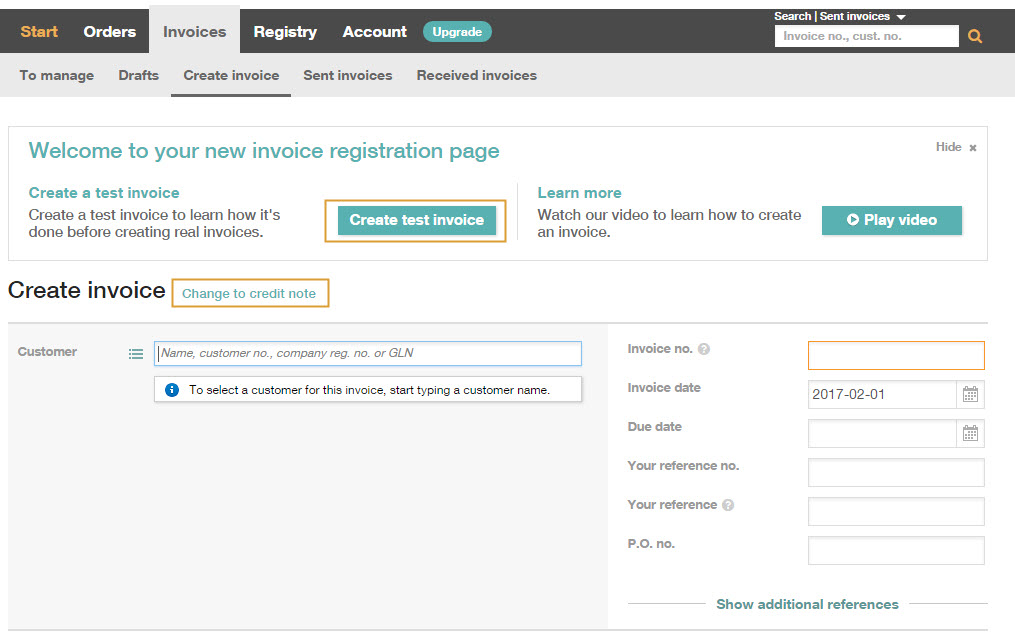
Task: Switch to the To manage subtab
Action: tap(56, 76)
